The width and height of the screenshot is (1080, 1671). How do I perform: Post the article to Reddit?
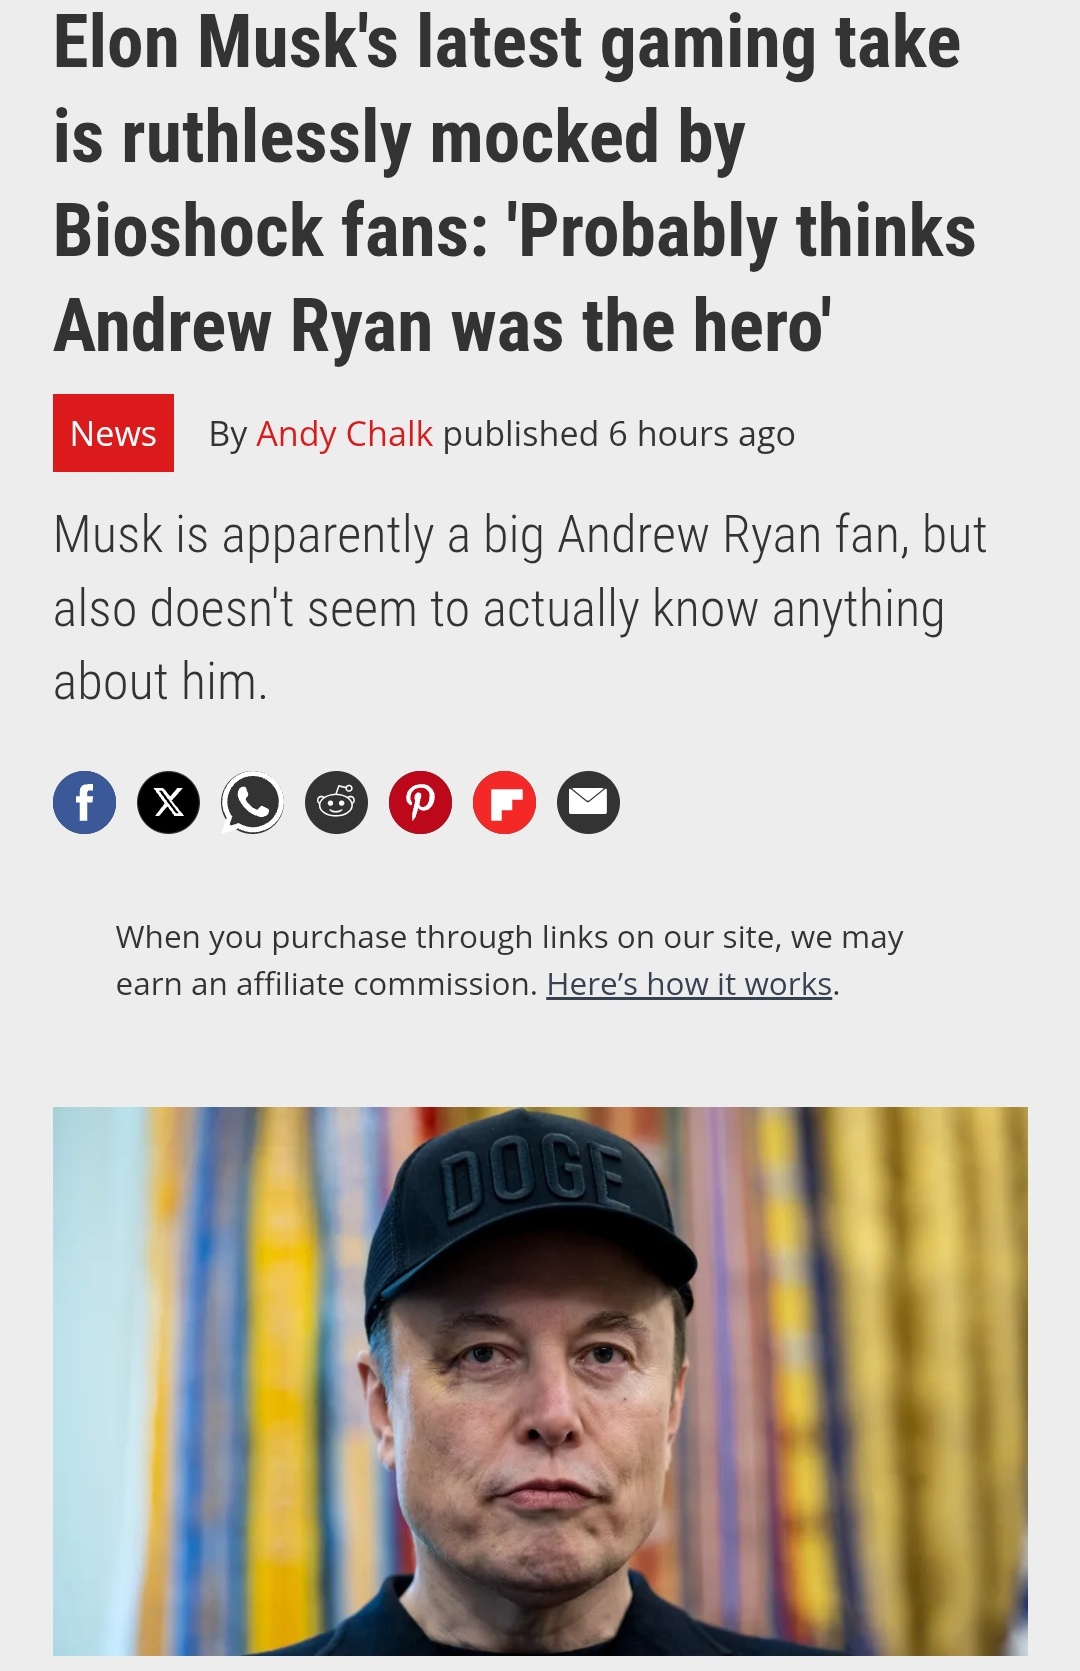pyautogui.click(x=336, y=802)
